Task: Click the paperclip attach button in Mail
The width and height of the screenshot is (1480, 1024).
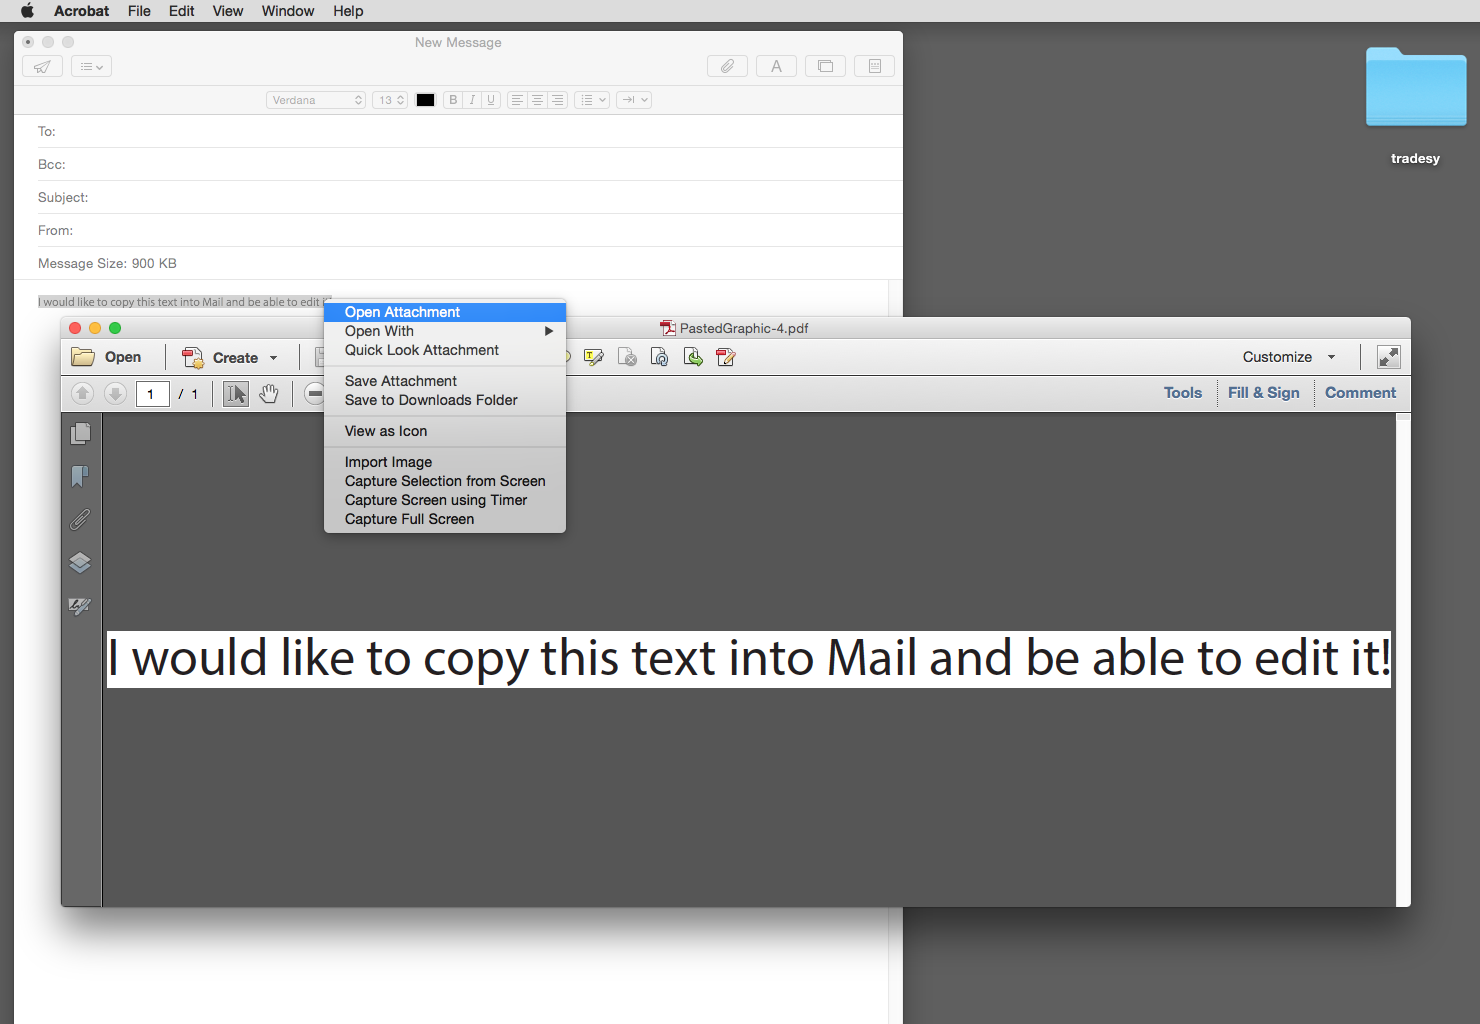Action: coord(727,66)
